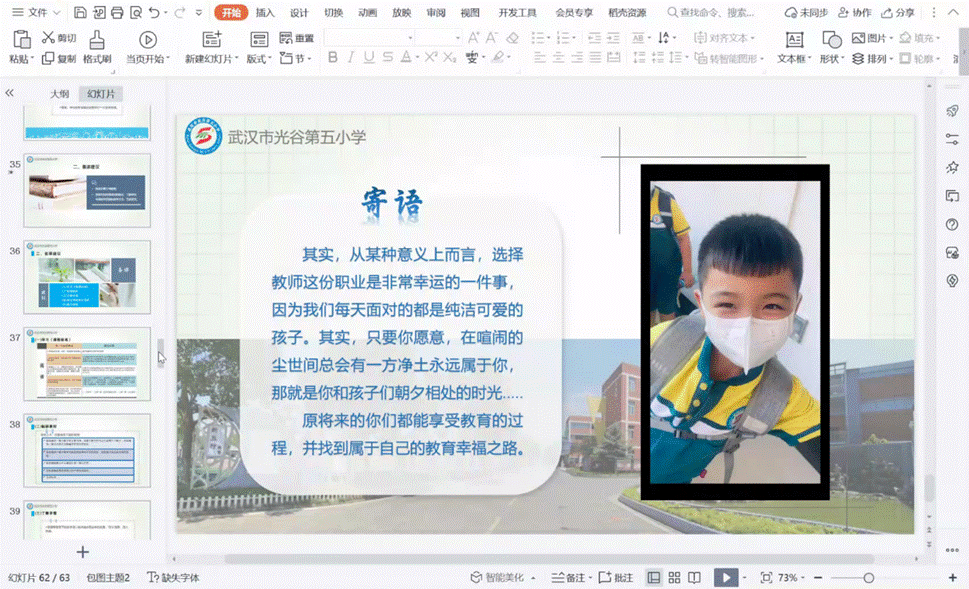This screenshot has width=969, height=589.
Task: Click the undo arrow icon
Action: [153, 13]
